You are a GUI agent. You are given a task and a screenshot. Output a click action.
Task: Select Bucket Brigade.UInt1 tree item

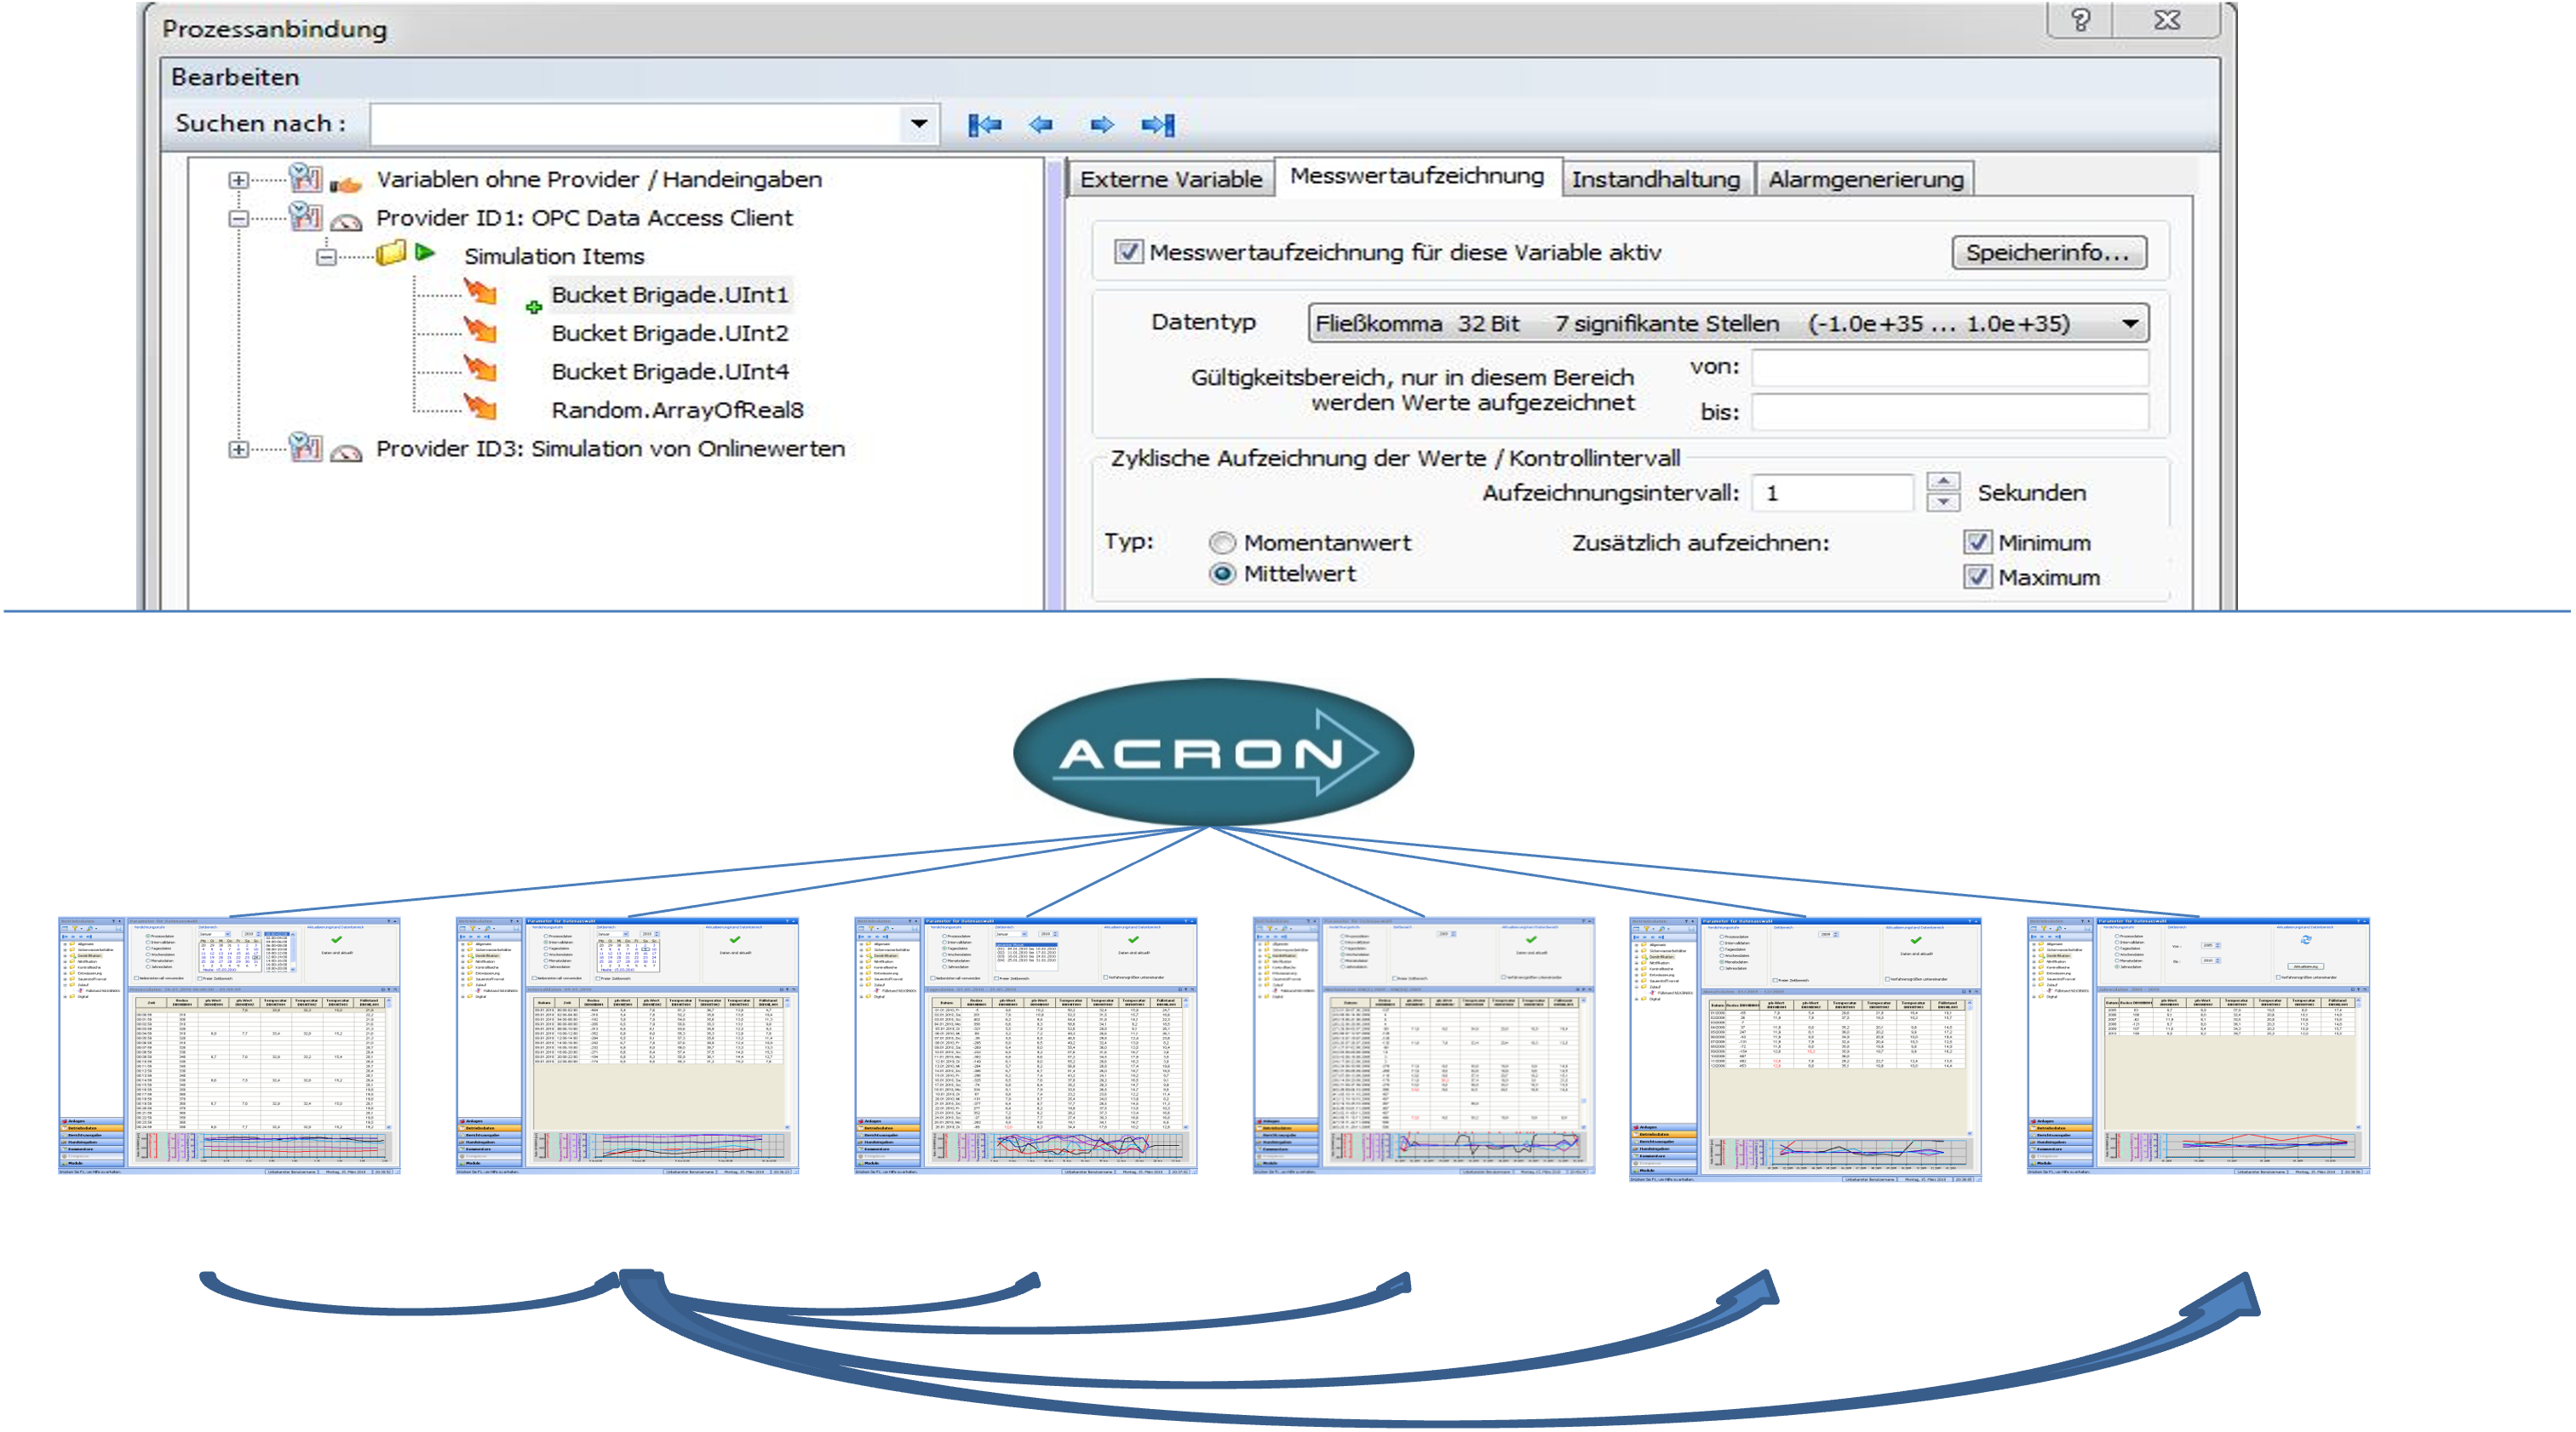click(x=669, y=295)
